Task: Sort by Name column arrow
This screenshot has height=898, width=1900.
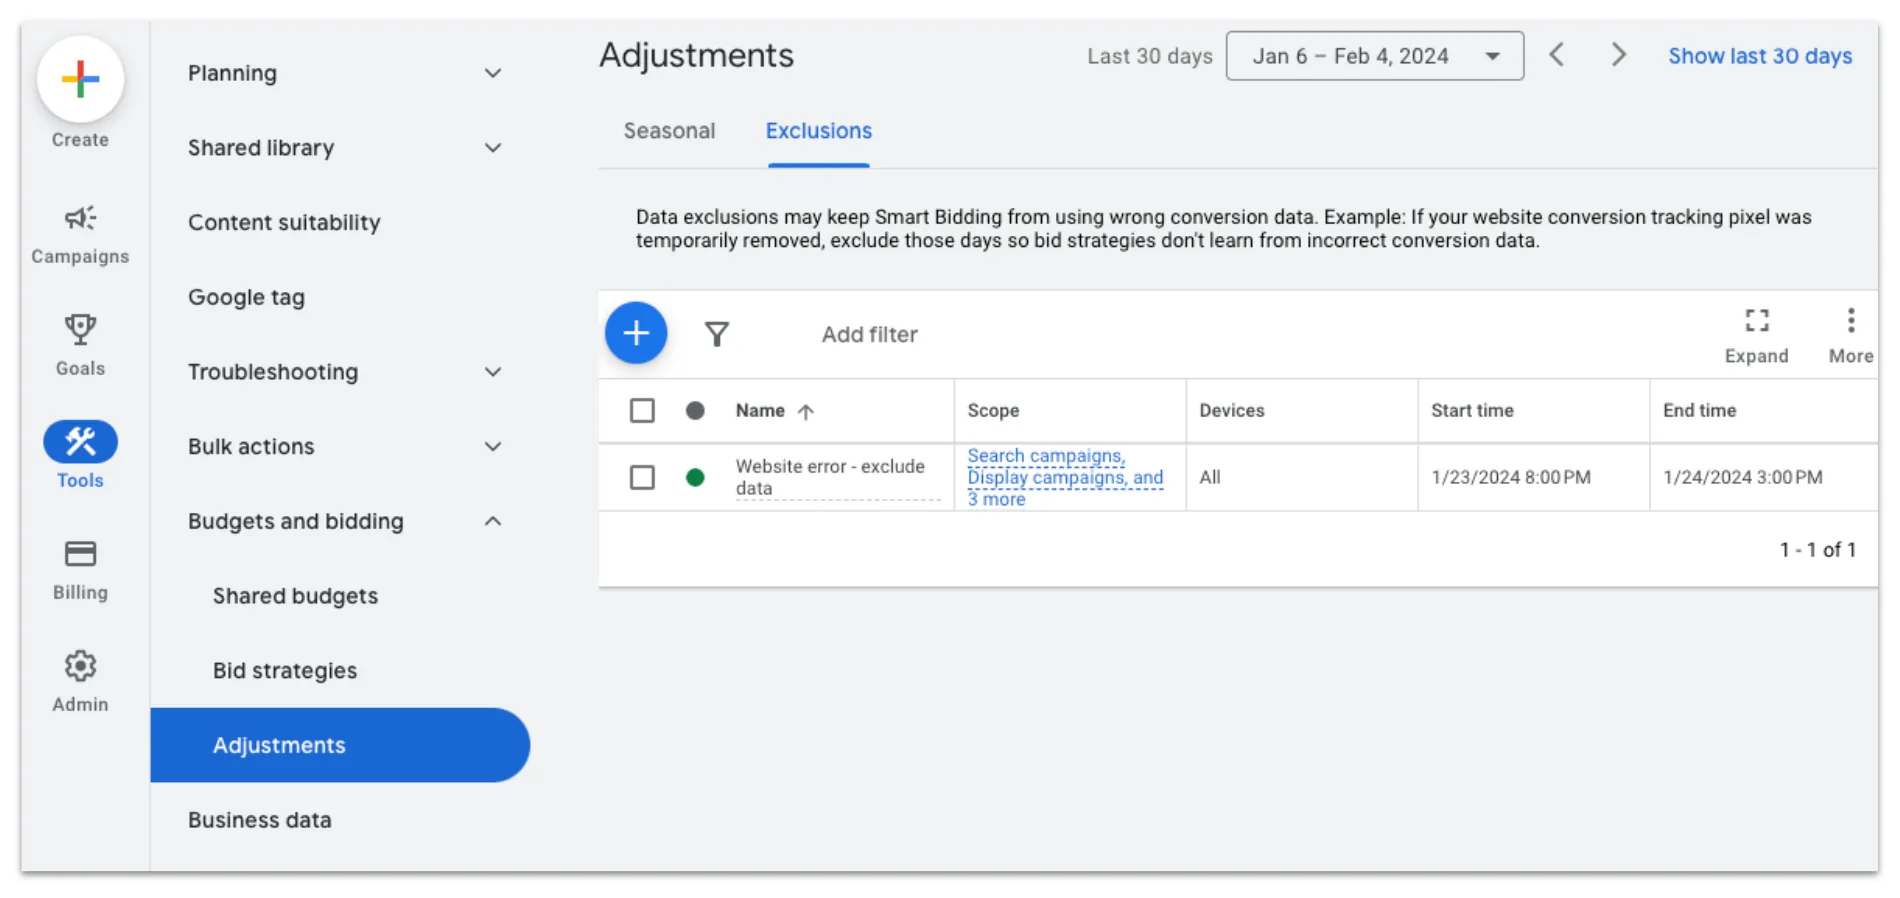Action: 806,411
